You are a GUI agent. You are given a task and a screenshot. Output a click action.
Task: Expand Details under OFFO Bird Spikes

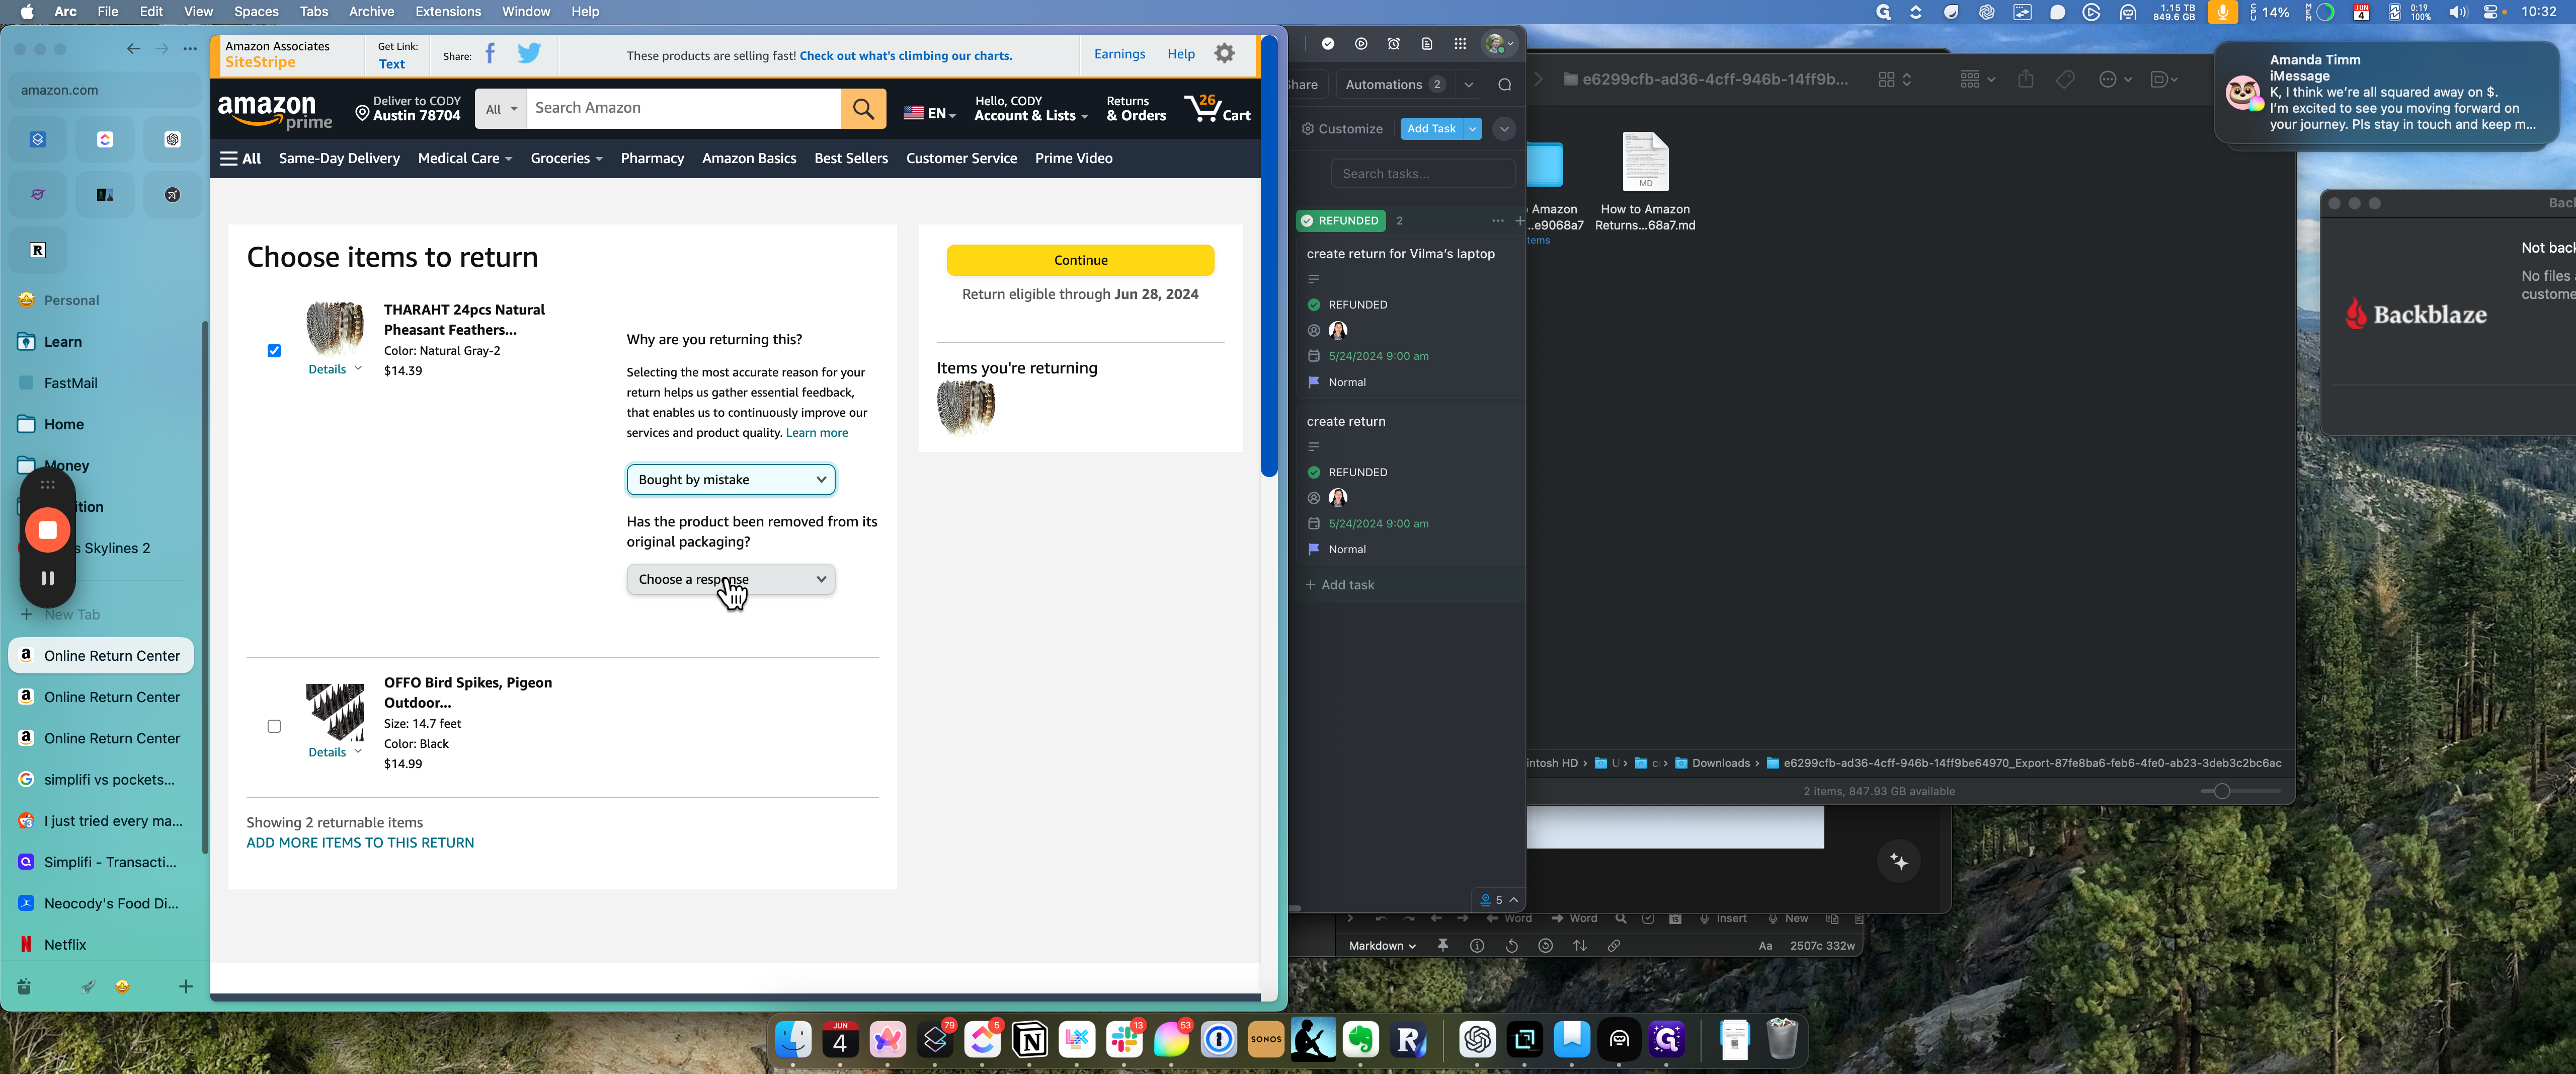tap(334, 752)
